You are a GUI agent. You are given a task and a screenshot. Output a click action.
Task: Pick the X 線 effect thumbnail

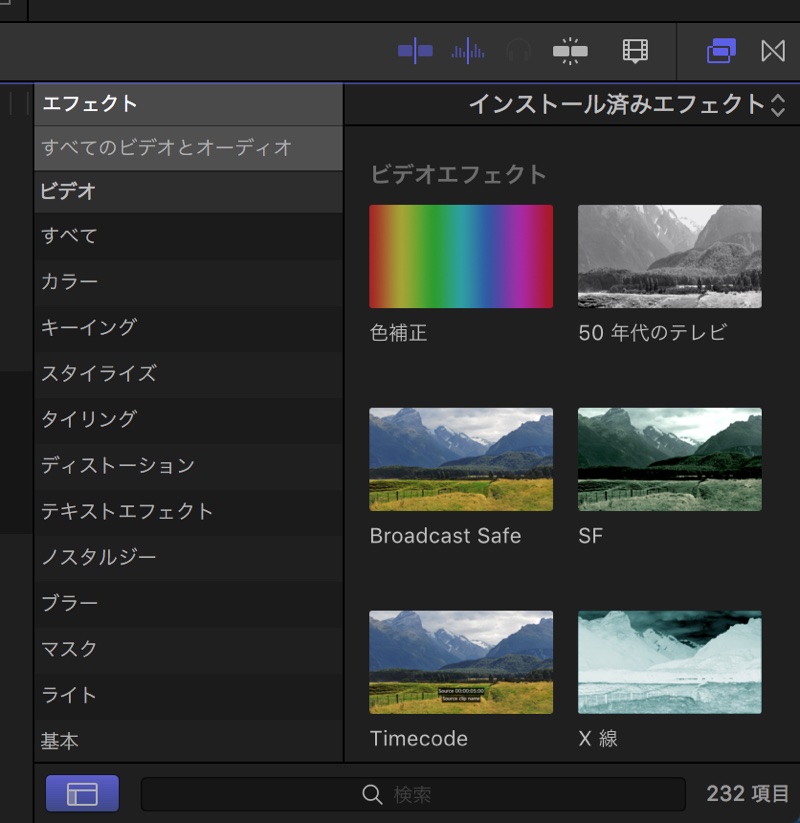click(669, 662)
